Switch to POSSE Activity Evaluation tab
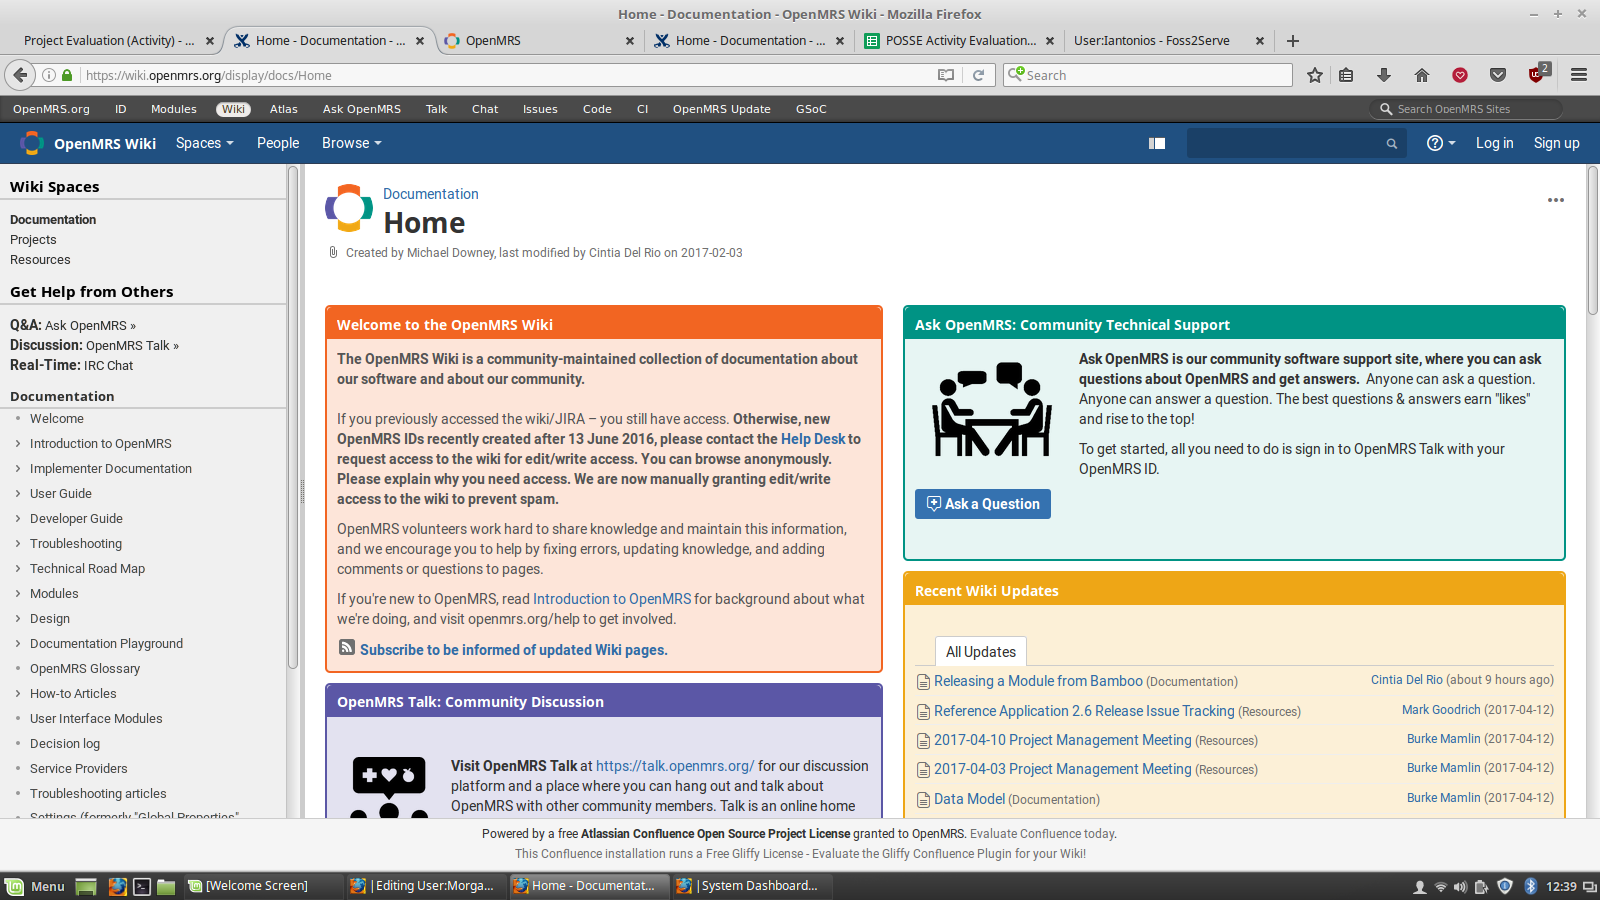Viewport: 1600px width, 900px height. 960,41
